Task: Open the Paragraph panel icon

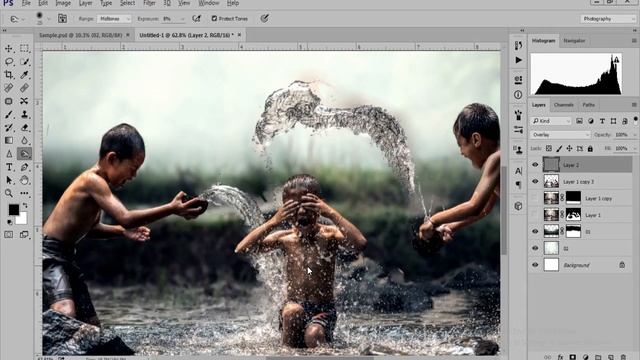Action: 518,185
